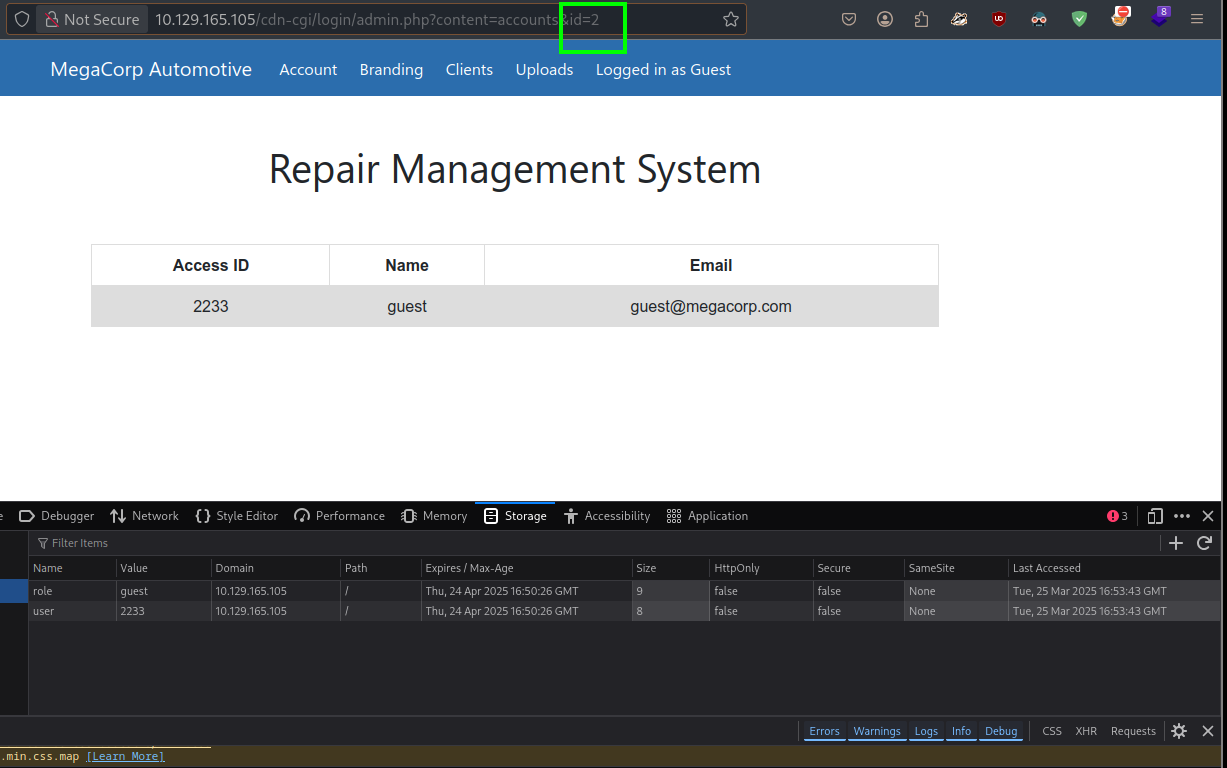Image resolution: width=1227 pixels, height=768 pixels.
Task: Click the Privacy Badger extension icon
Action: pos(959,19)
